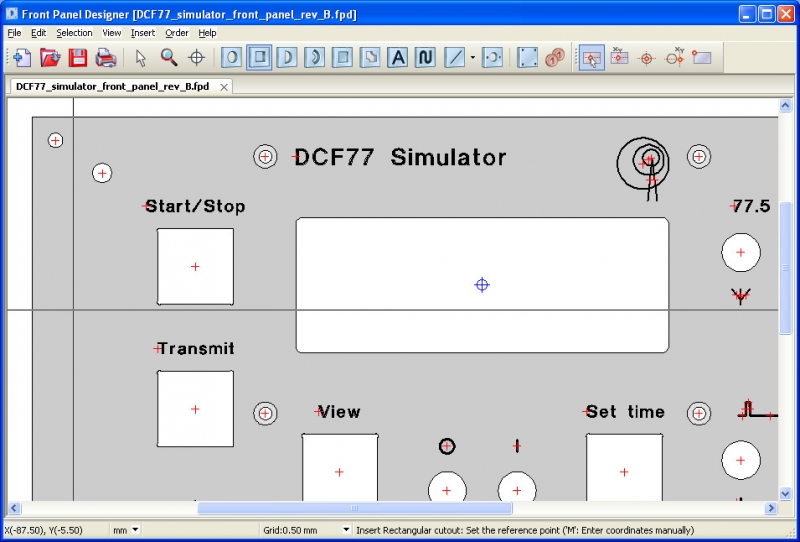
Task: Select the HPGL engraving tool
Action: [425, 57]
